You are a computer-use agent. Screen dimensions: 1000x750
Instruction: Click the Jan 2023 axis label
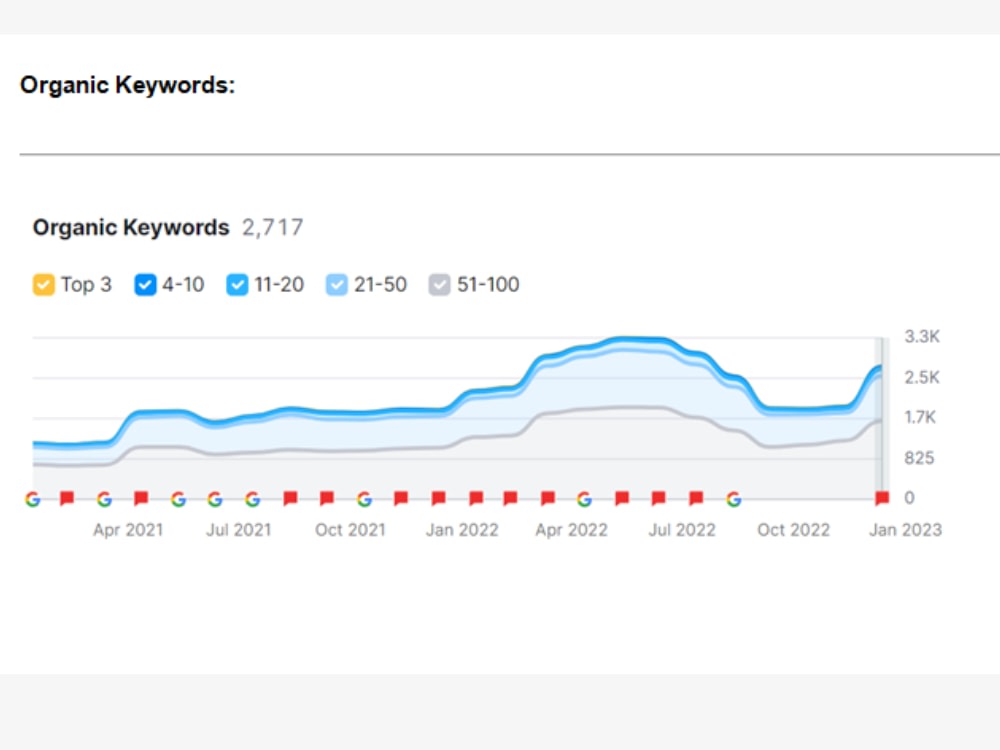(906, 530)
